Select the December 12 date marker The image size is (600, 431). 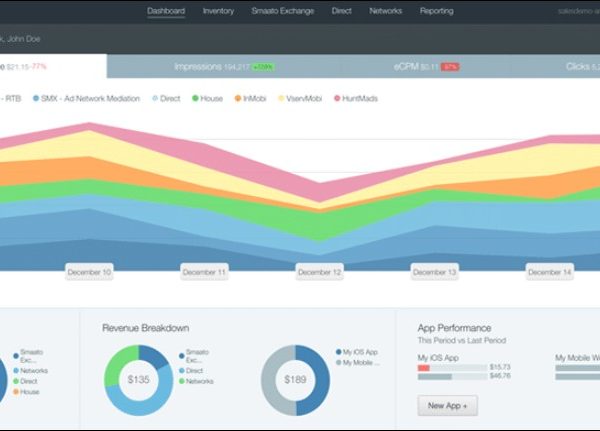320,272
